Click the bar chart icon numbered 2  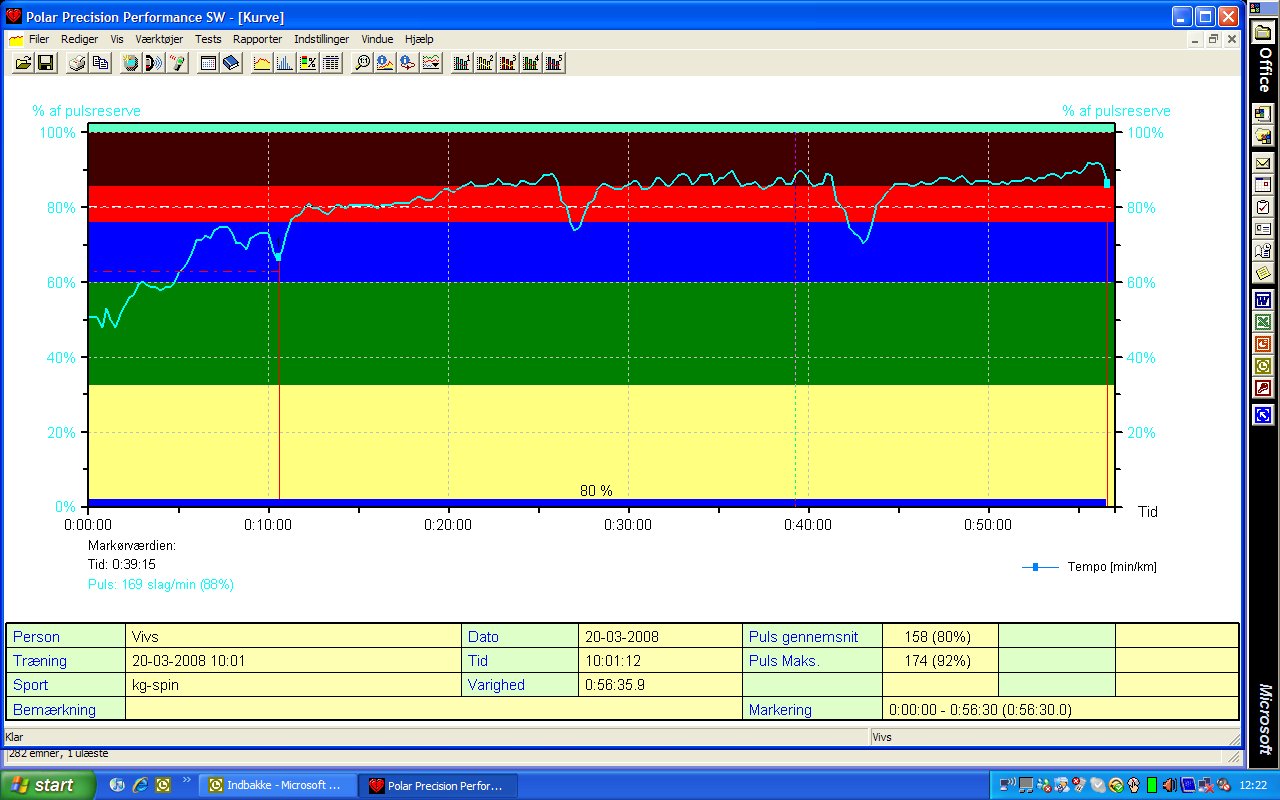[485, 63]
